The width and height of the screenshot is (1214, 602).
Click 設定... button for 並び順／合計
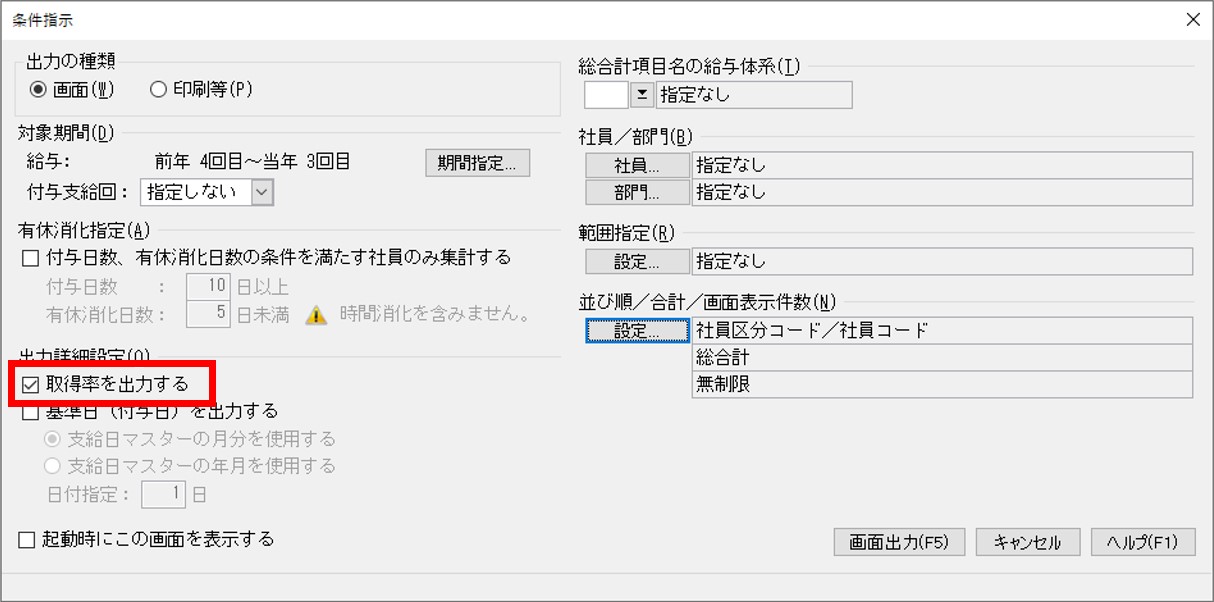pos(638,330)
